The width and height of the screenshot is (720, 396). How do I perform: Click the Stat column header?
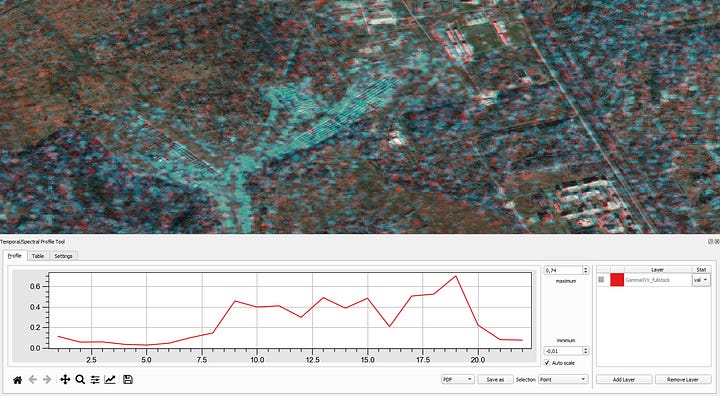click(x=701, y=270)
